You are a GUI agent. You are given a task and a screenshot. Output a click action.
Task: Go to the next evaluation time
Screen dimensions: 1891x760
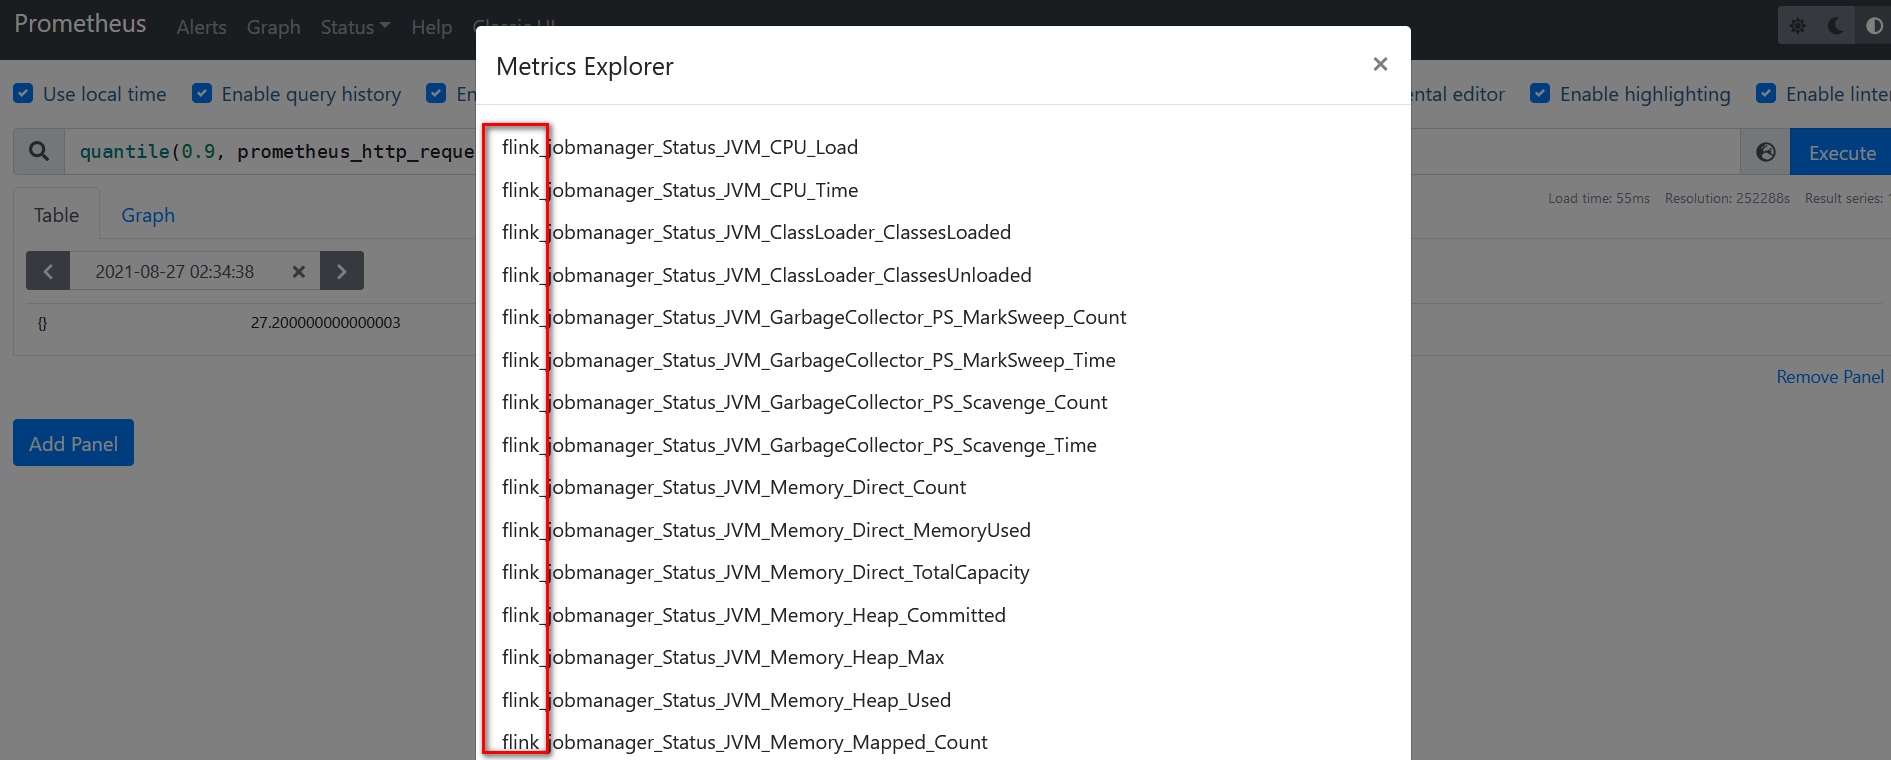(x=342, y=271)
